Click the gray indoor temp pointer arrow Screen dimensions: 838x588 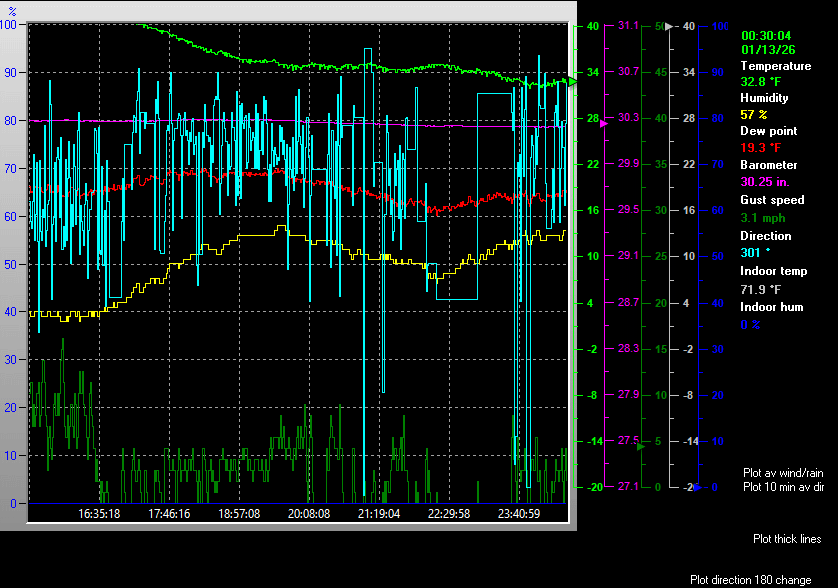click(670, 28)
